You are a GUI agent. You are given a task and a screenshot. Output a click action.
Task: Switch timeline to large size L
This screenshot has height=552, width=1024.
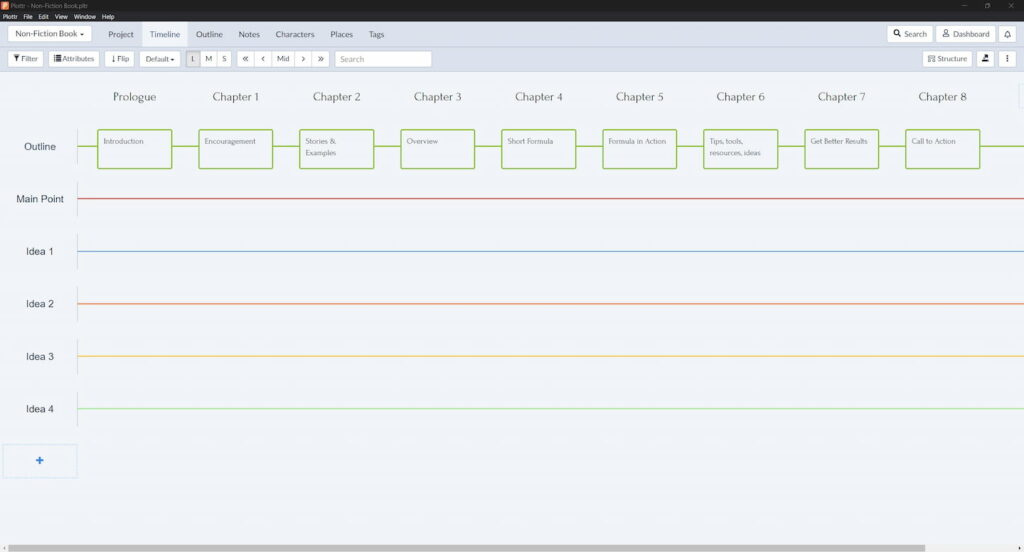pos(193,59)
